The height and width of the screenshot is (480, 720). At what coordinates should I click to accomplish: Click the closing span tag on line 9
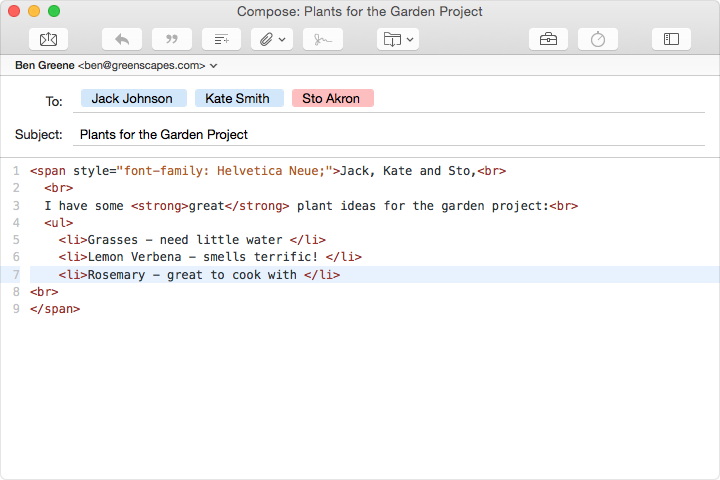[55, 309]
